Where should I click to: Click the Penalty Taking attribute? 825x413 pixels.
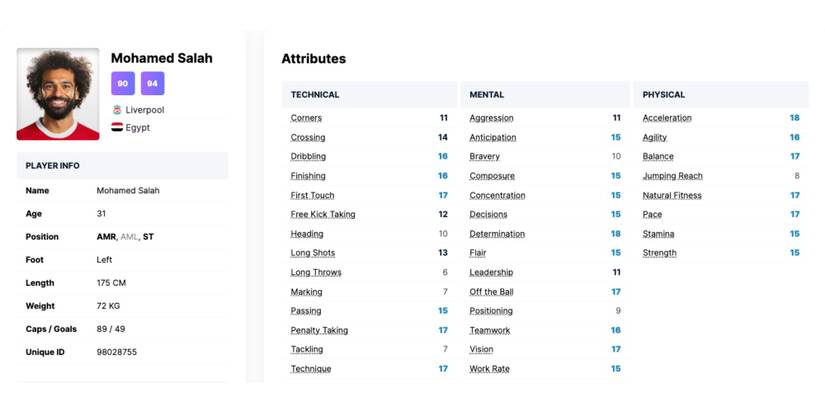[319, 330]
